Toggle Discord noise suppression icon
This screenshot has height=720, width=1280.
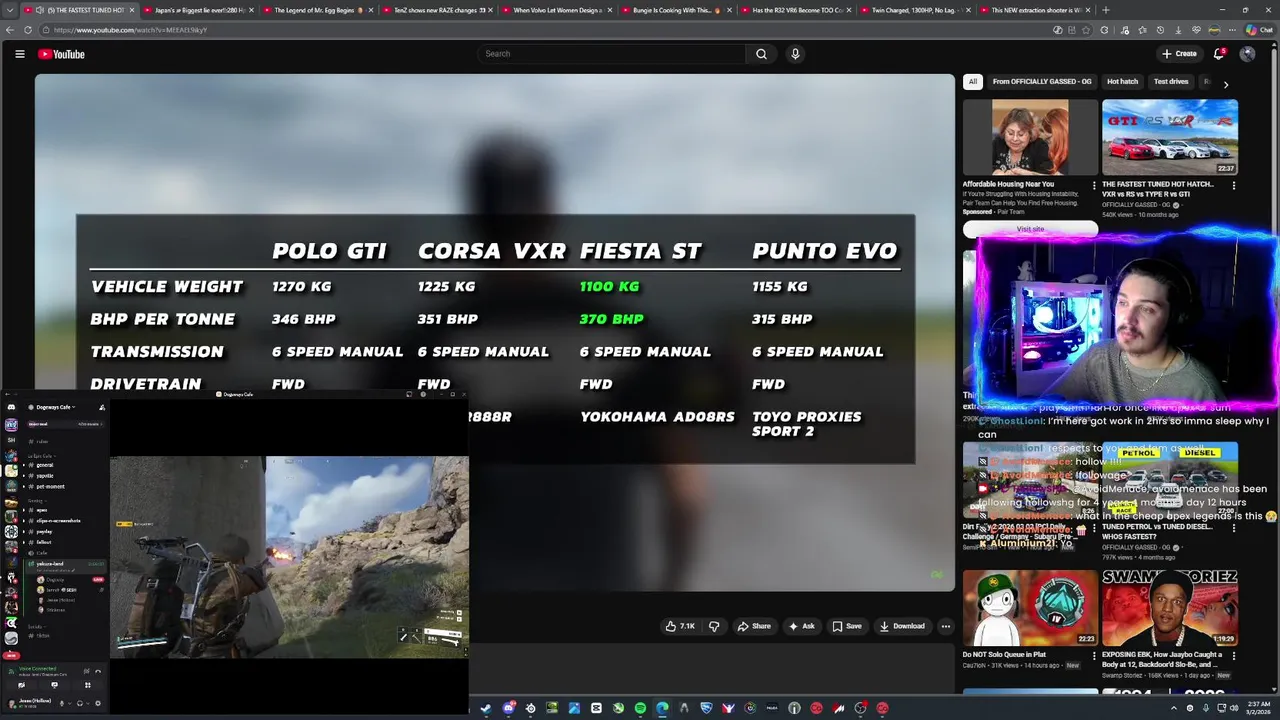click(86, 672)
